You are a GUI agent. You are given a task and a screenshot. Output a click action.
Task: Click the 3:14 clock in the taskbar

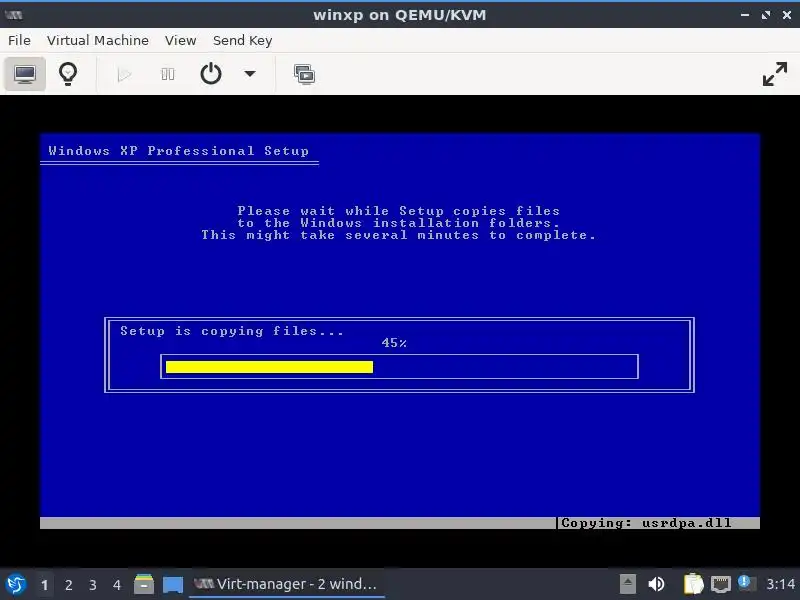point(780,584)
